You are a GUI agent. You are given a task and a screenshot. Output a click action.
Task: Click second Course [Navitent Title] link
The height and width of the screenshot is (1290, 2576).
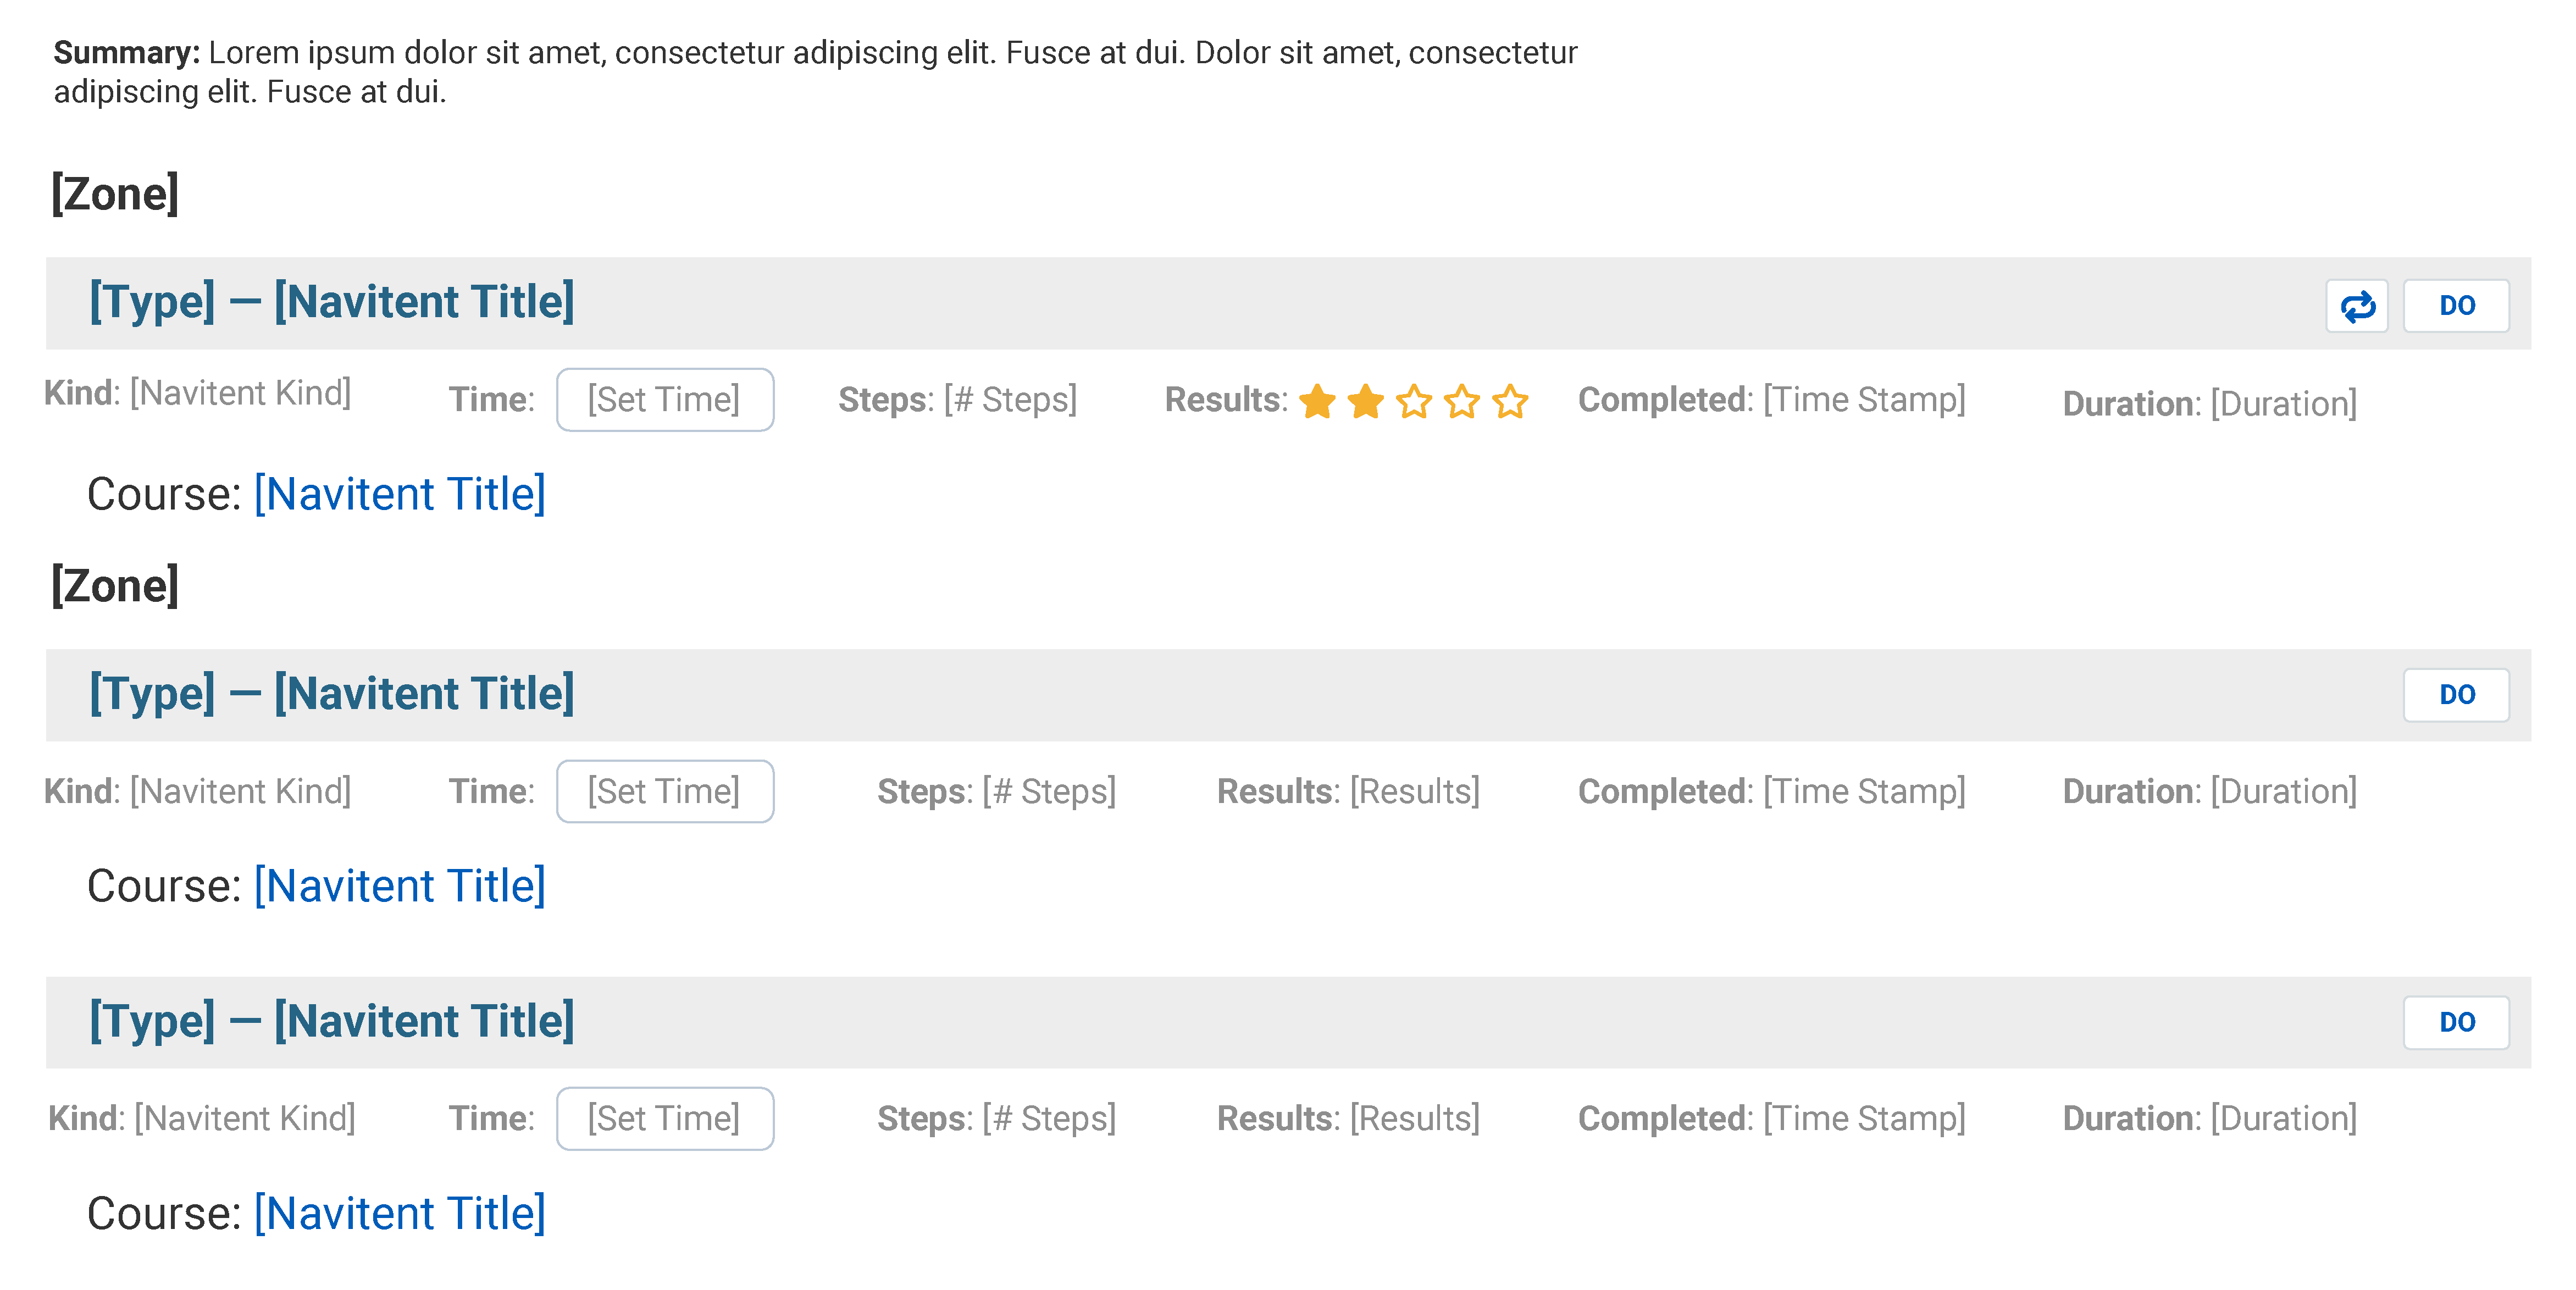point(400,886)
